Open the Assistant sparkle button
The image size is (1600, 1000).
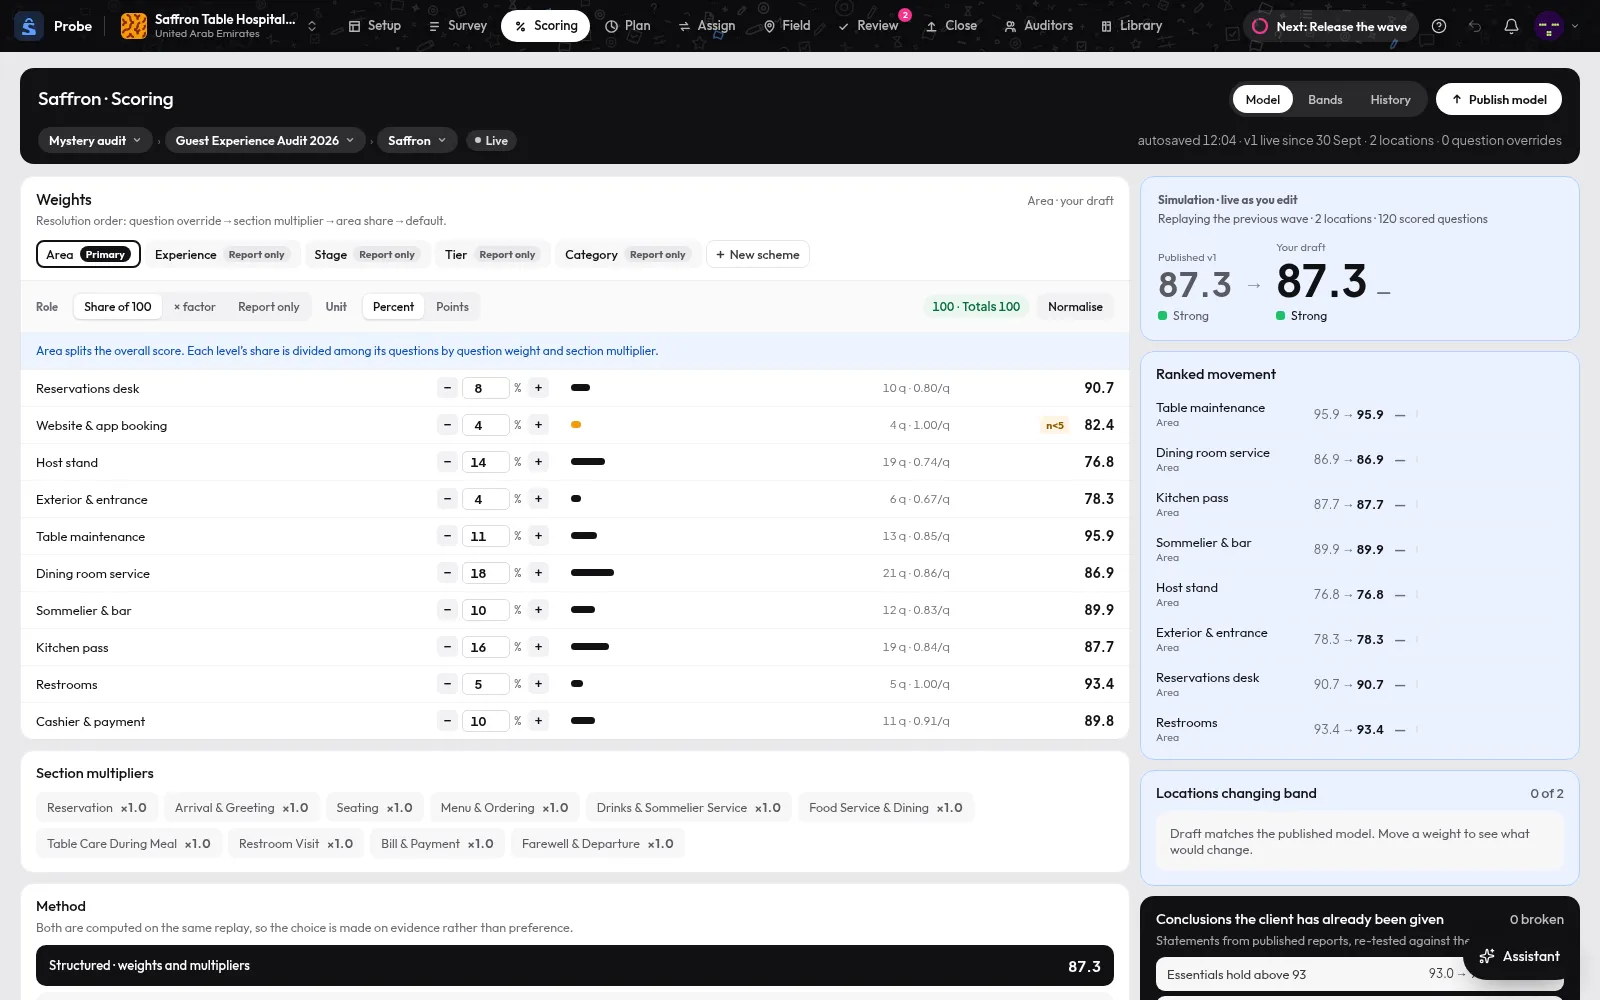[x=1519, y=956]
